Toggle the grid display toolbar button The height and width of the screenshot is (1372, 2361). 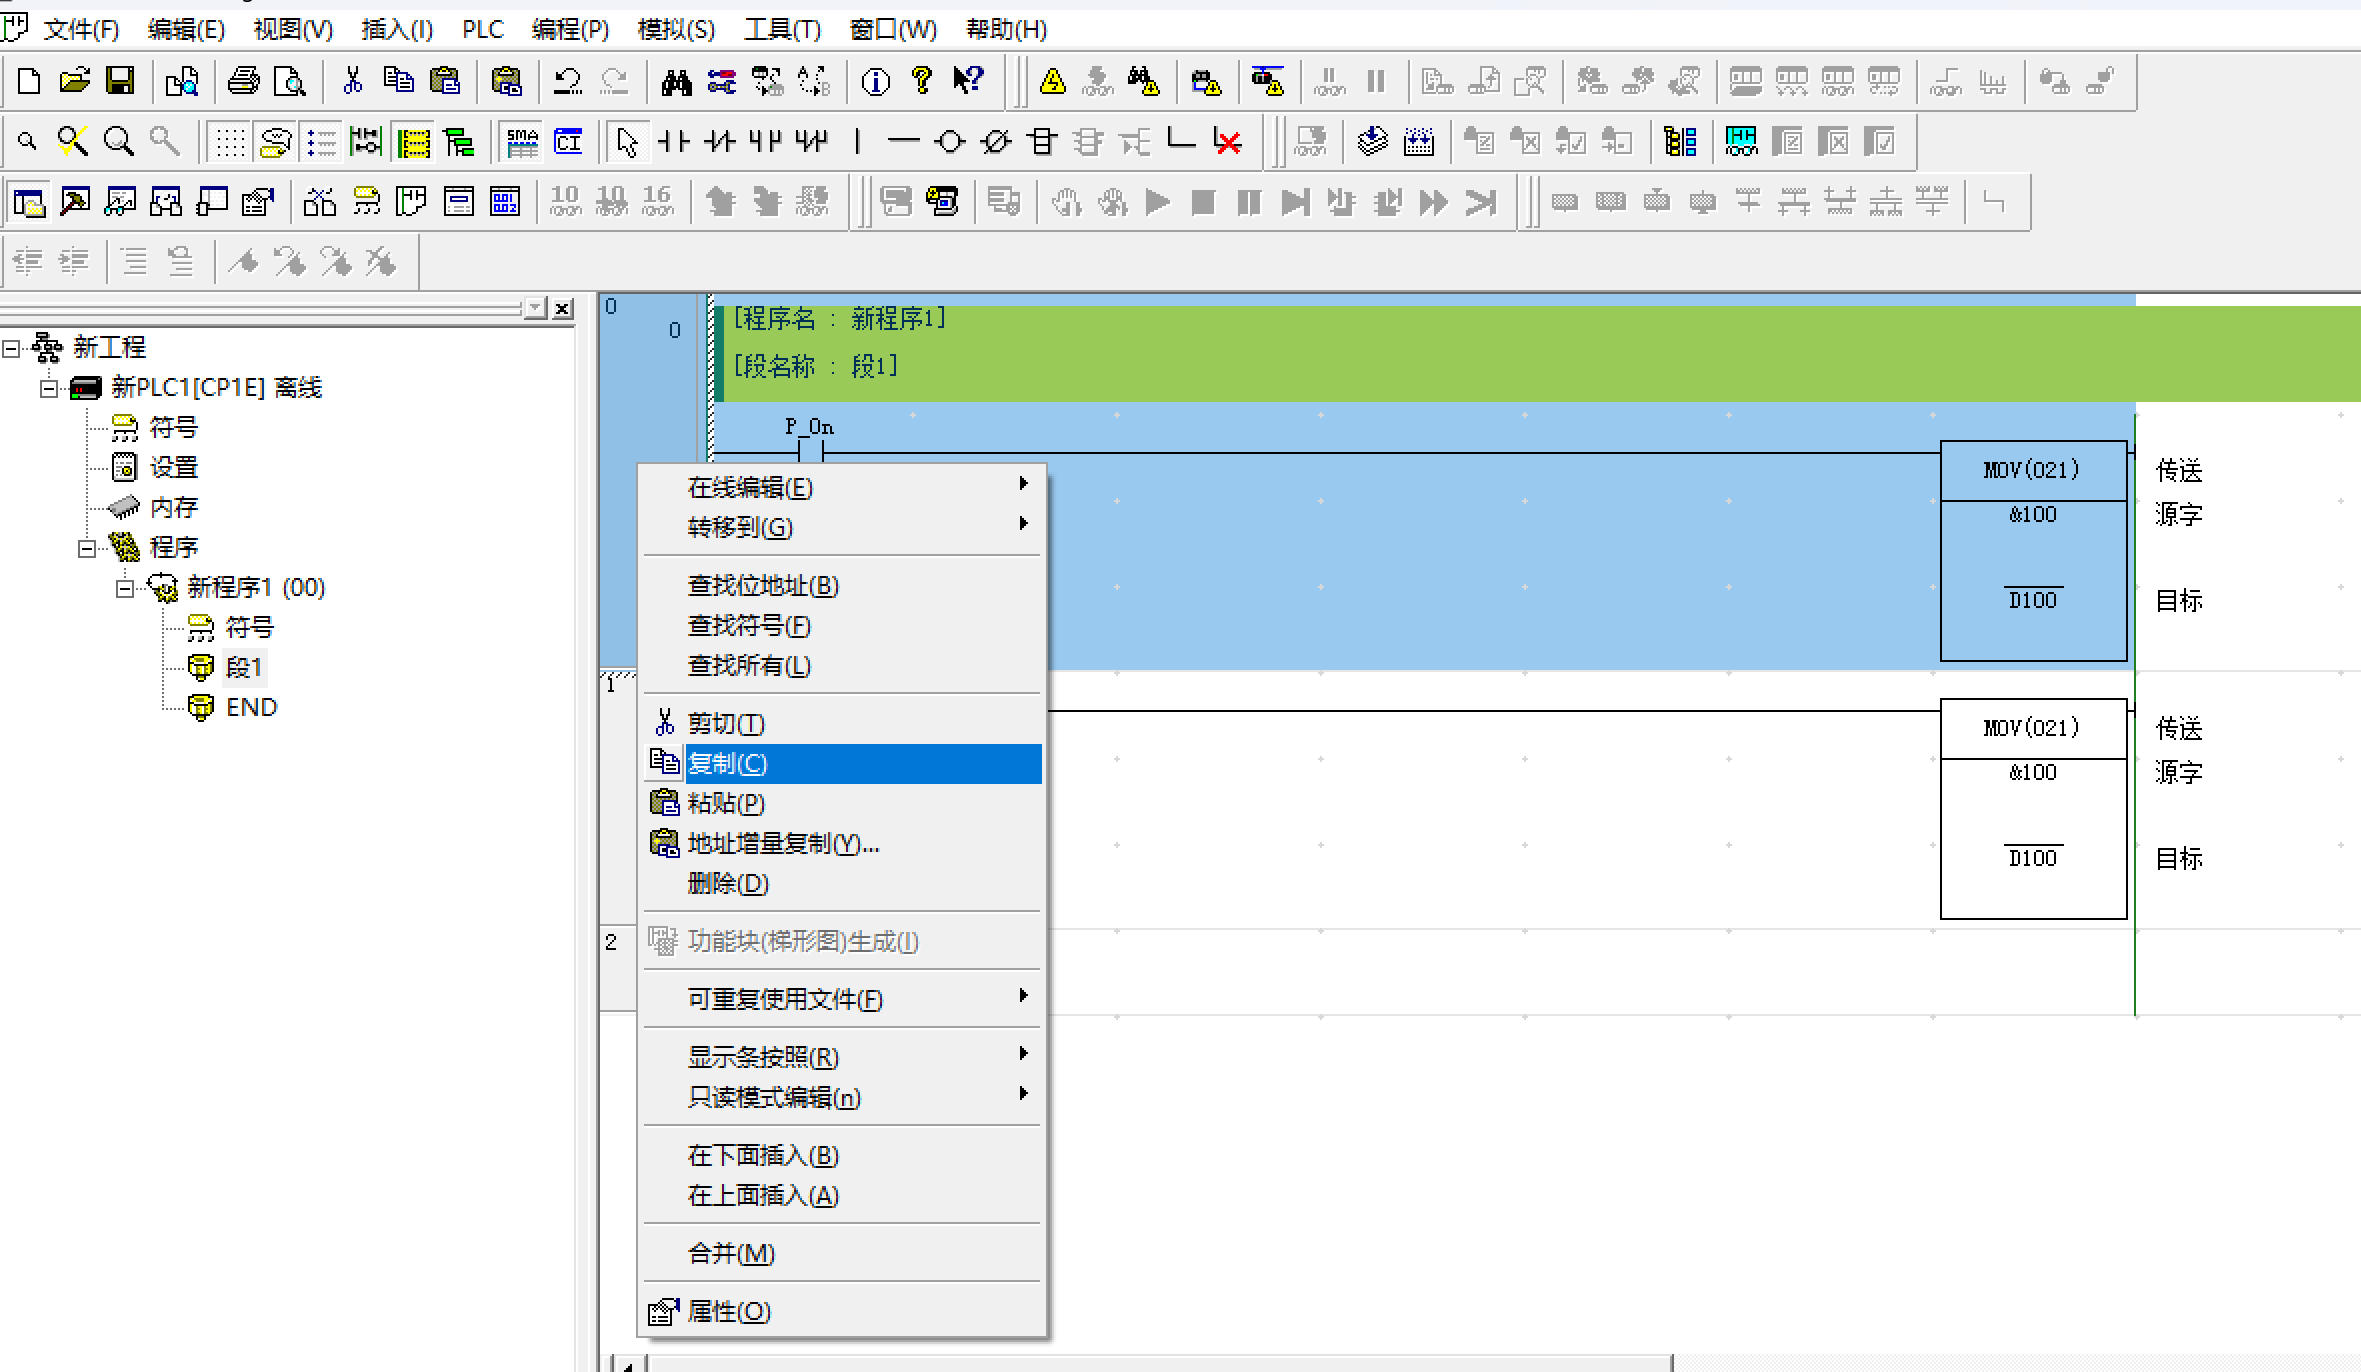coord(230,142)
